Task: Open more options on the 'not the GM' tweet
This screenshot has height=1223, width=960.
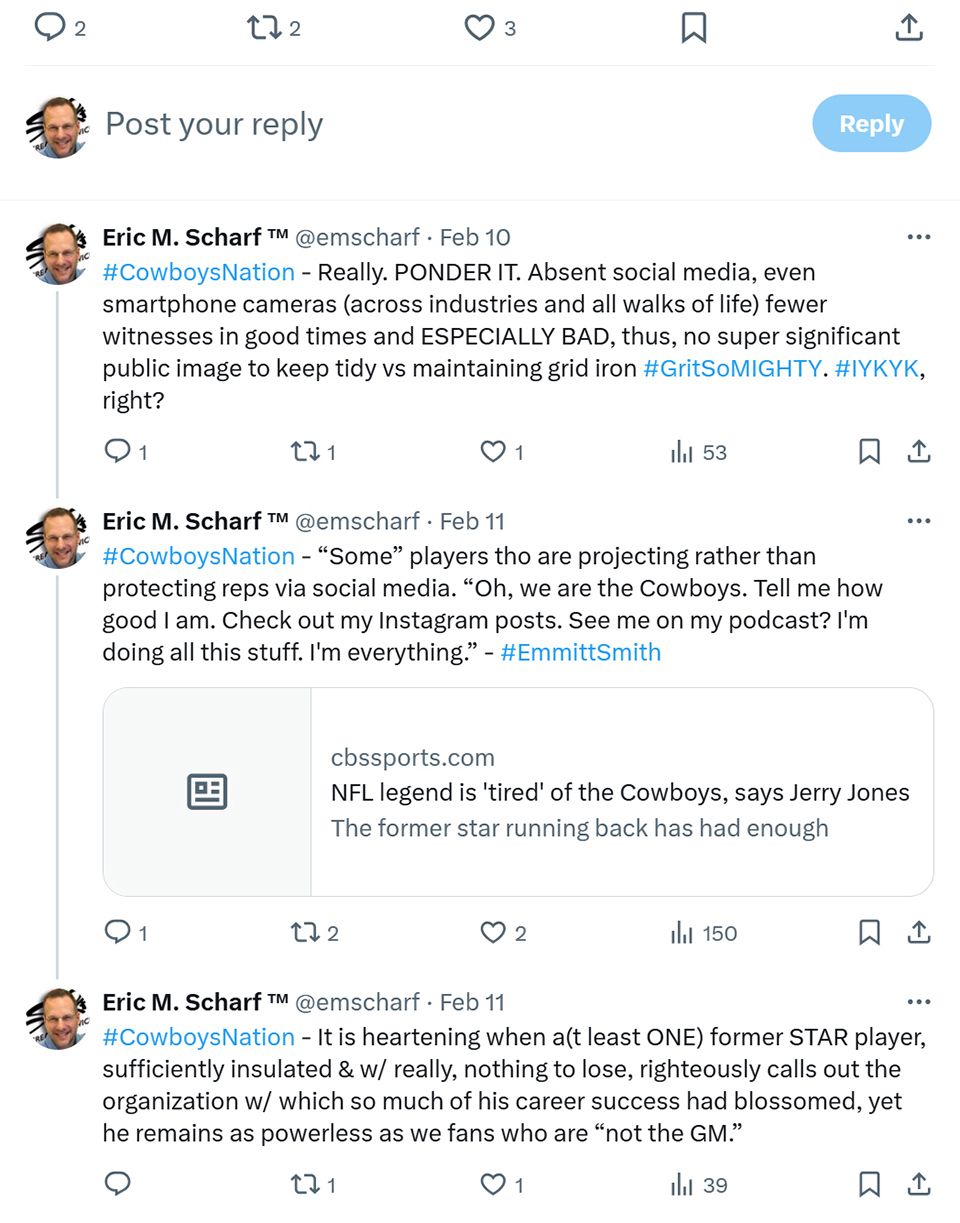Action: (x=918, y=1002)
